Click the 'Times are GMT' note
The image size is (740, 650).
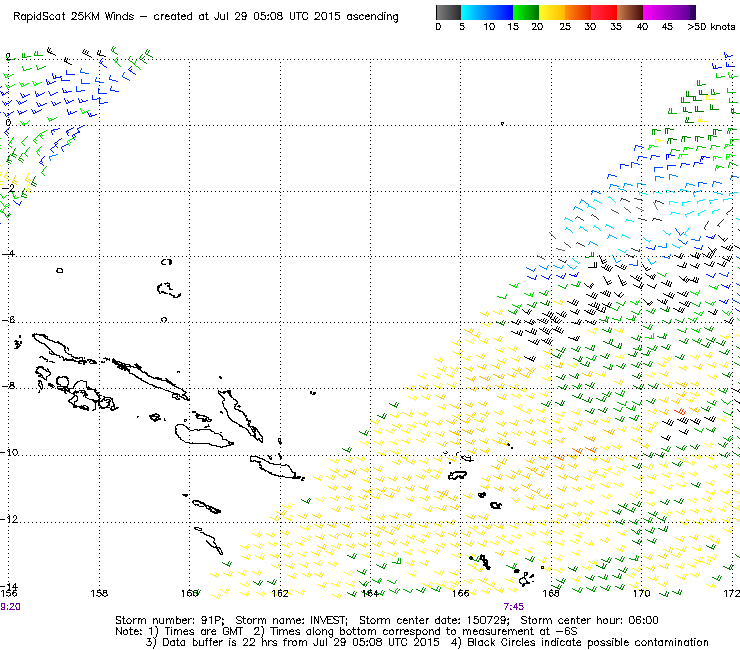[204, 631]
